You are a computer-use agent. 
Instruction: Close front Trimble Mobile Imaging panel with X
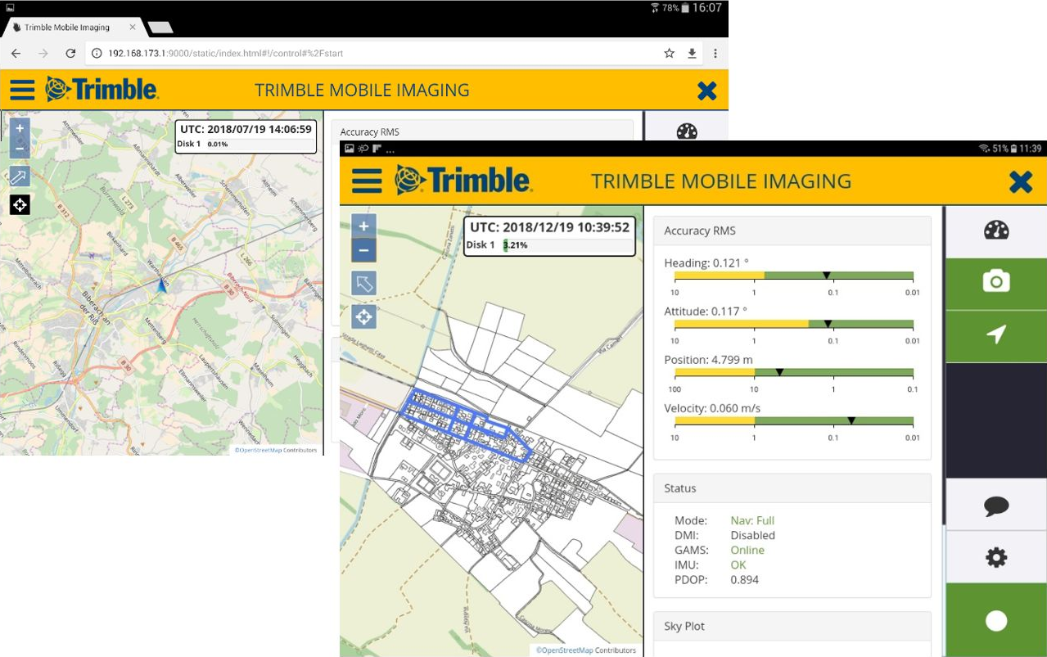[1020, 182]
